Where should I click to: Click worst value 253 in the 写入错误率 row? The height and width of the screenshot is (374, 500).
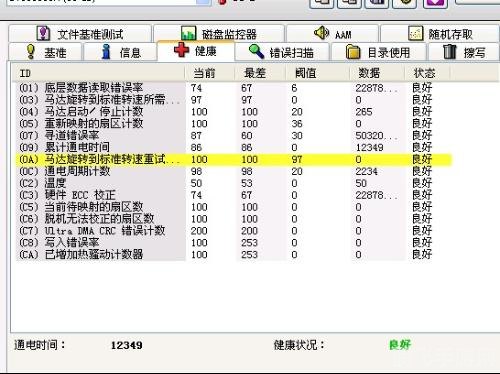[x=249, y=243]
